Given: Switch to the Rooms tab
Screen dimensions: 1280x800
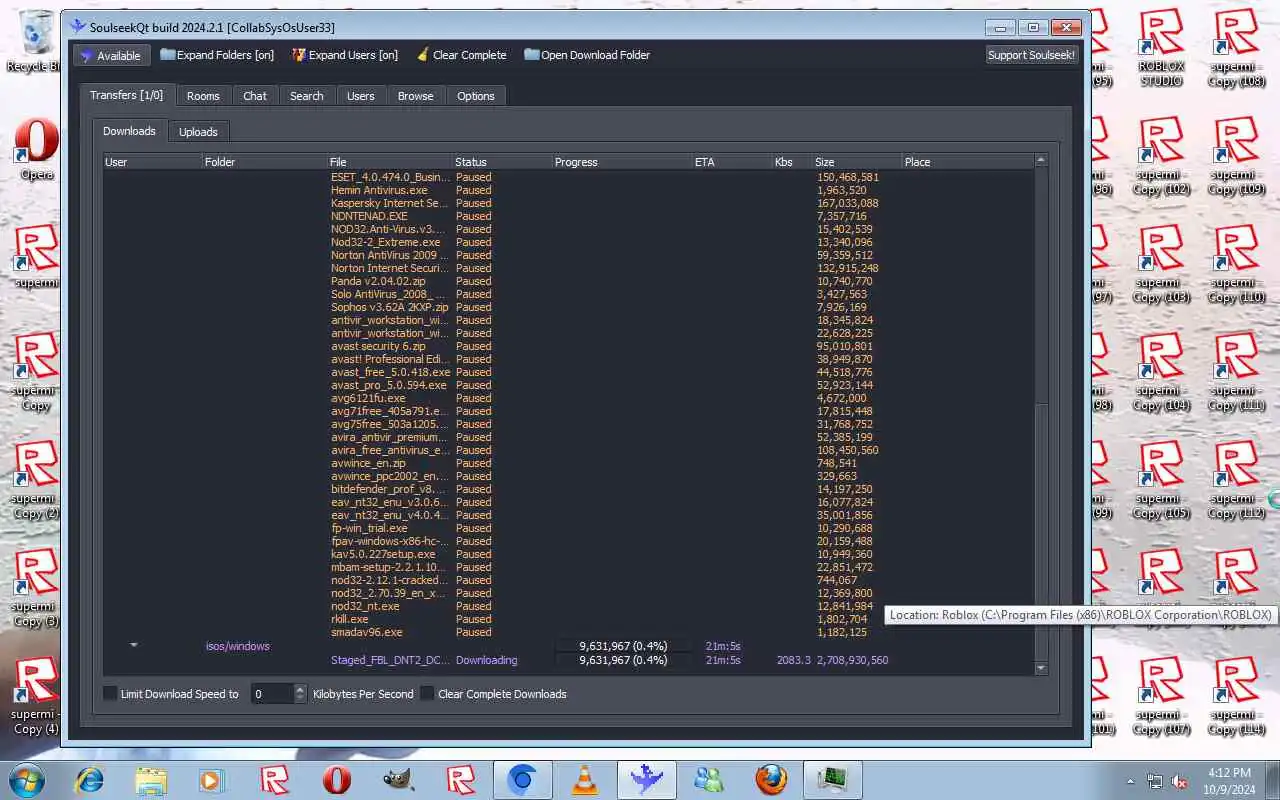Looking at the screenshot, I should click(x=203, y=96).
